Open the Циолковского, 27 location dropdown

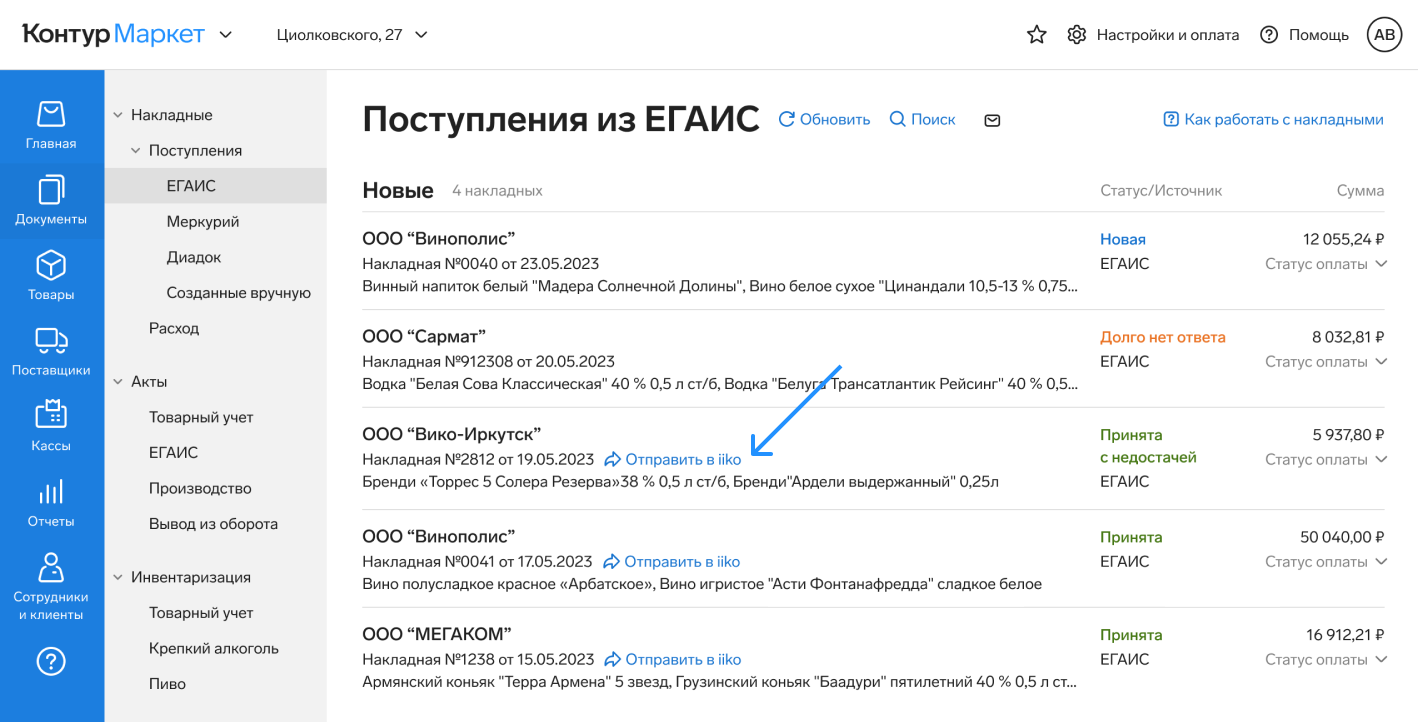[352, 35]
